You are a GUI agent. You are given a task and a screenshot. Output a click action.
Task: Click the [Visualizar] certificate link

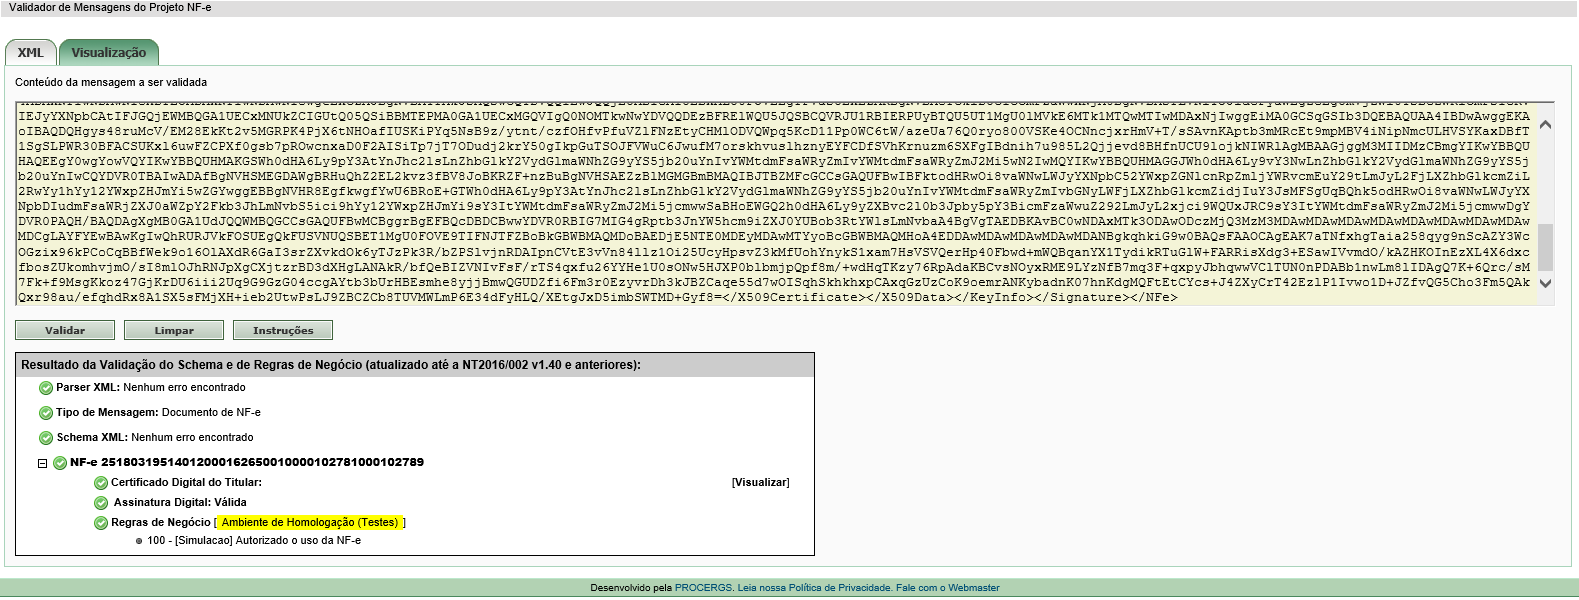click(x=761, y=483)
